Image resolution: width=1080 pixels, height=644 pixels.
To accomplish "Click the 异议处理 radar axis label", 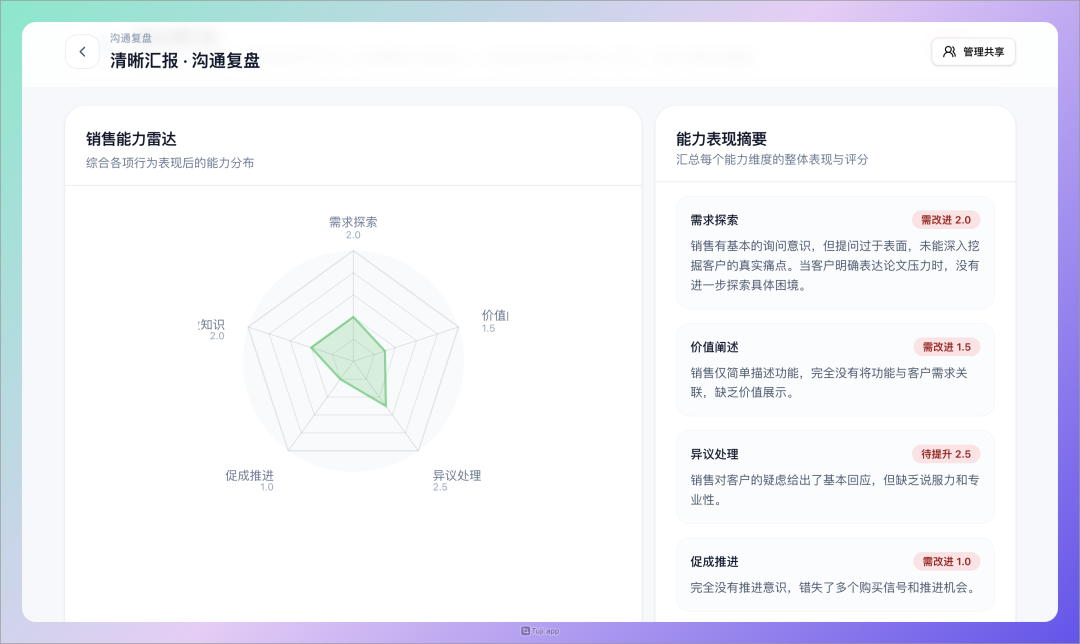I will pyautogui.click(x=457, y=475).
